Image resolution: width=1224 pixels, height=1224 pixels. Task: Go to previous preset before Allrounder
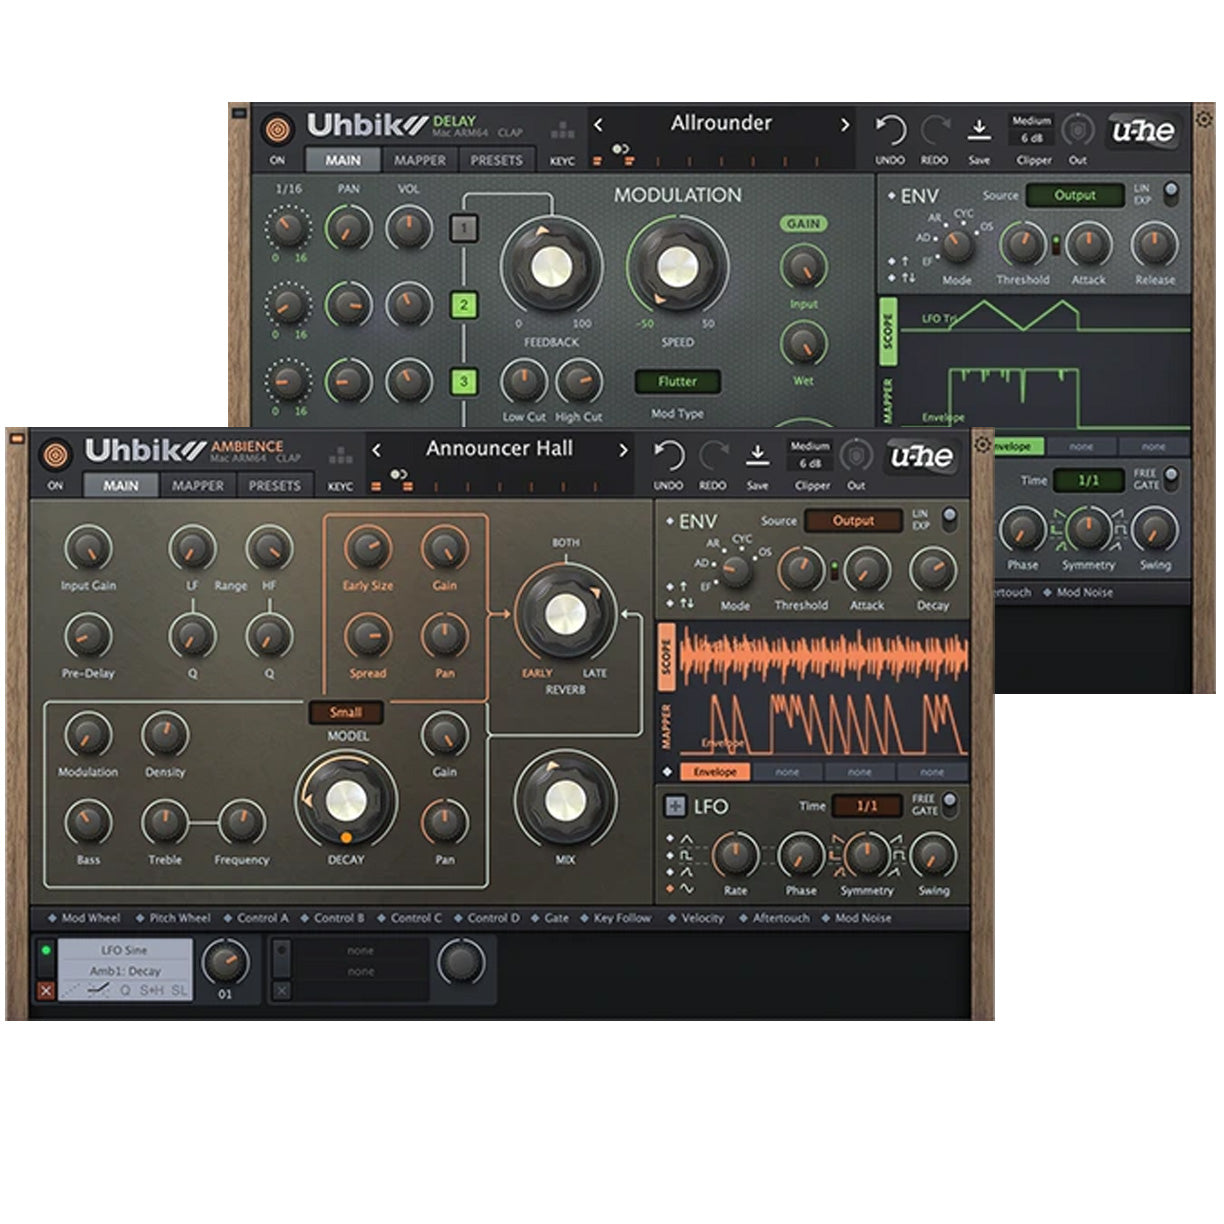pos(599,125)
